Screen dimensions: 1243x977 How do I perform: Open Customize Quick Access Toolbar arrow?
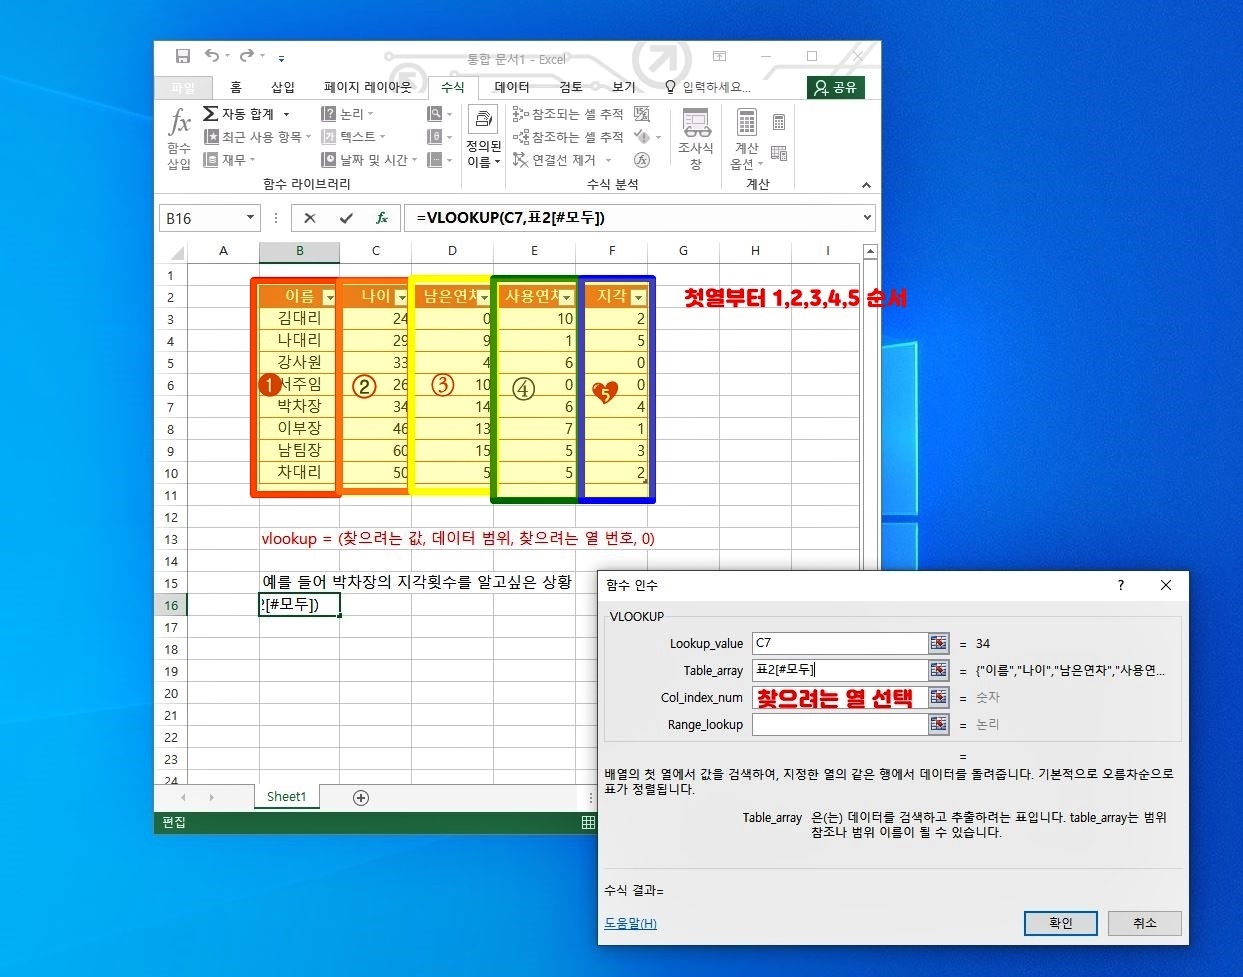(281, 59)
